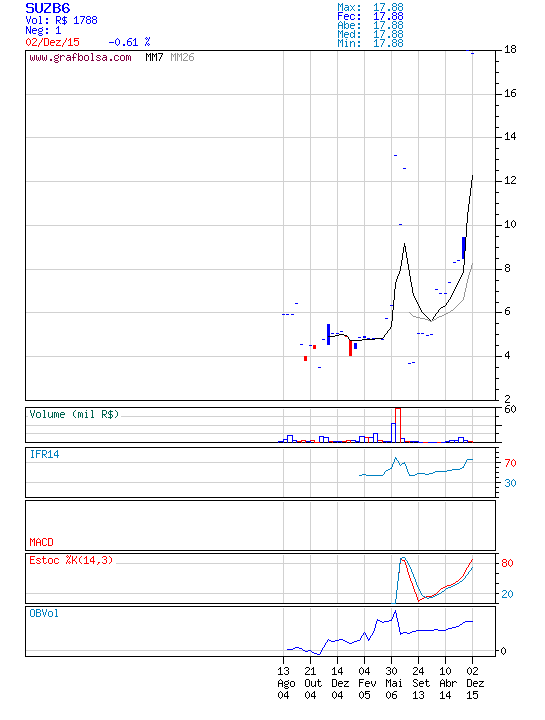The height and width of the screenshot is (720, 545).
Task: Click the 02 Dez 15 date marker
Action: 473,683
